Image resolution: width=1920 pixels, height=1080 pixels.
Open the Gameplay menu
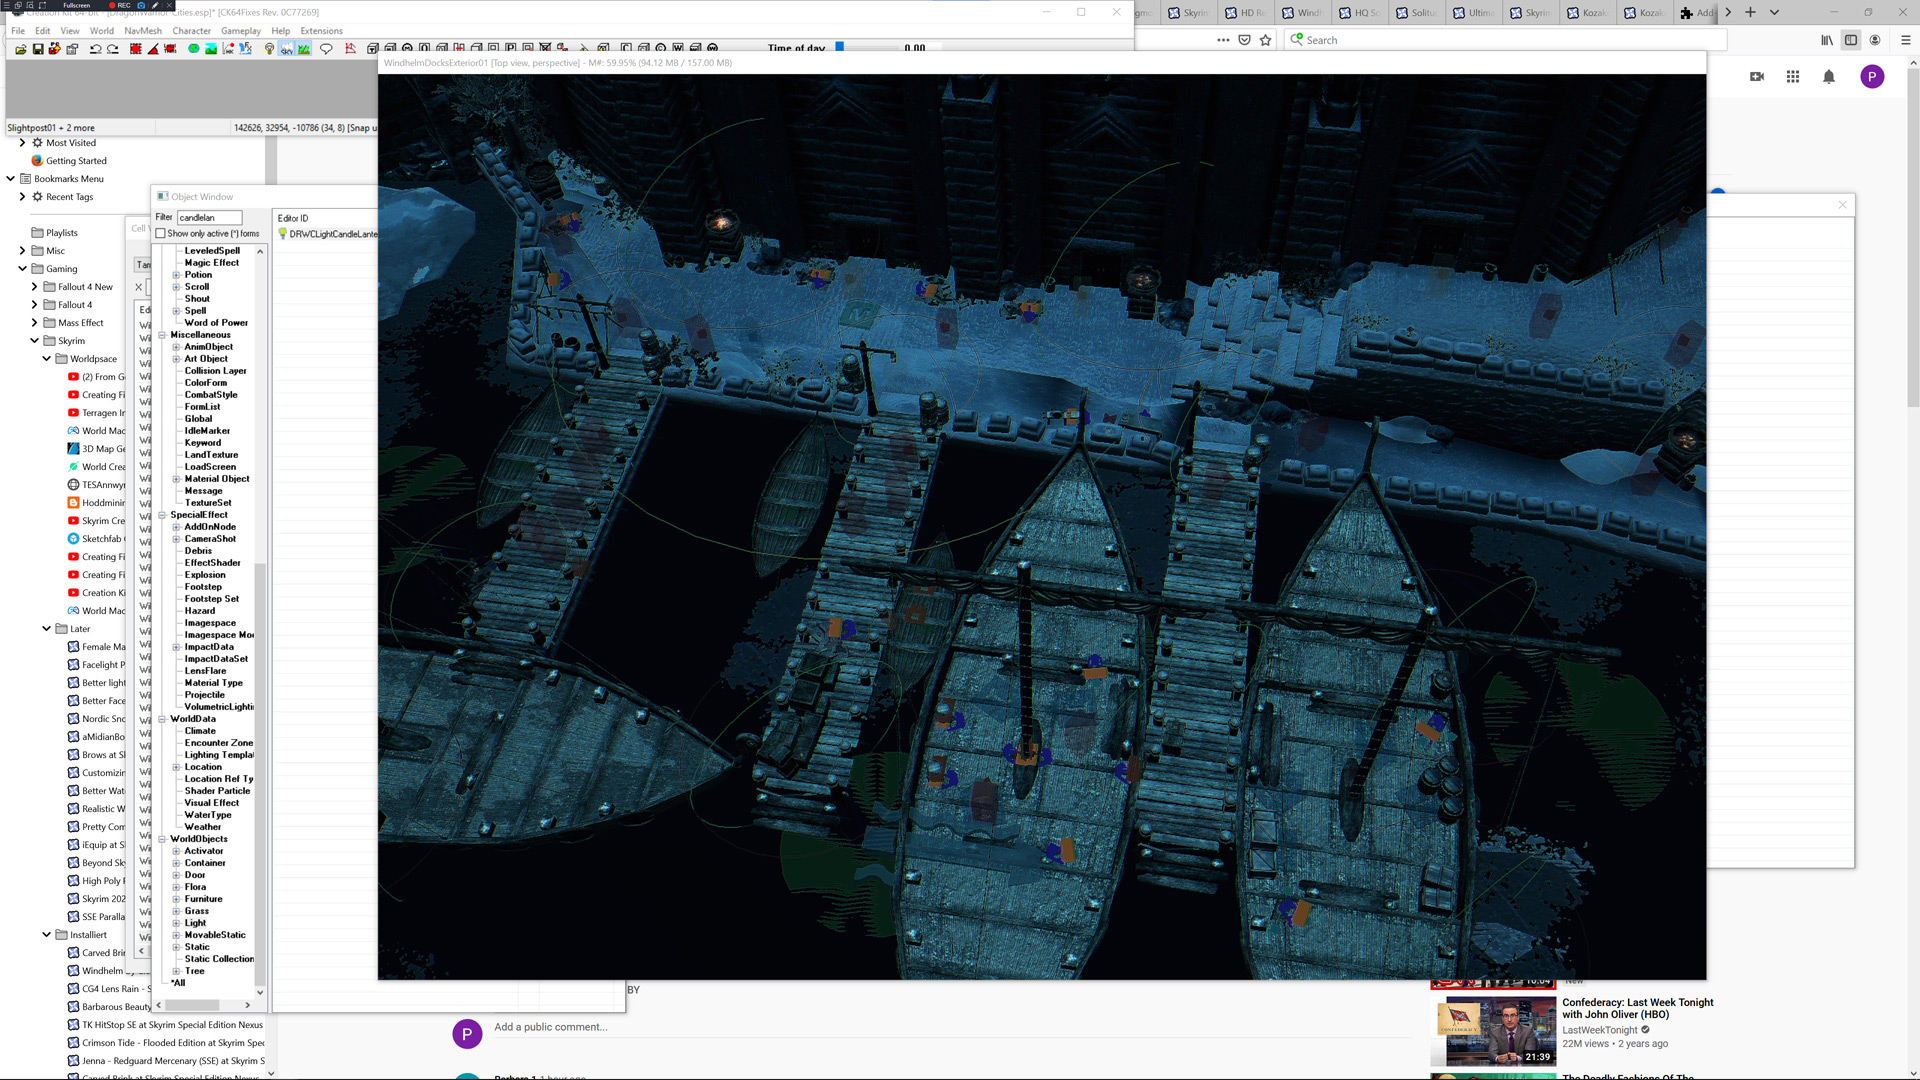pyautogui.click(x=240, y=31)
